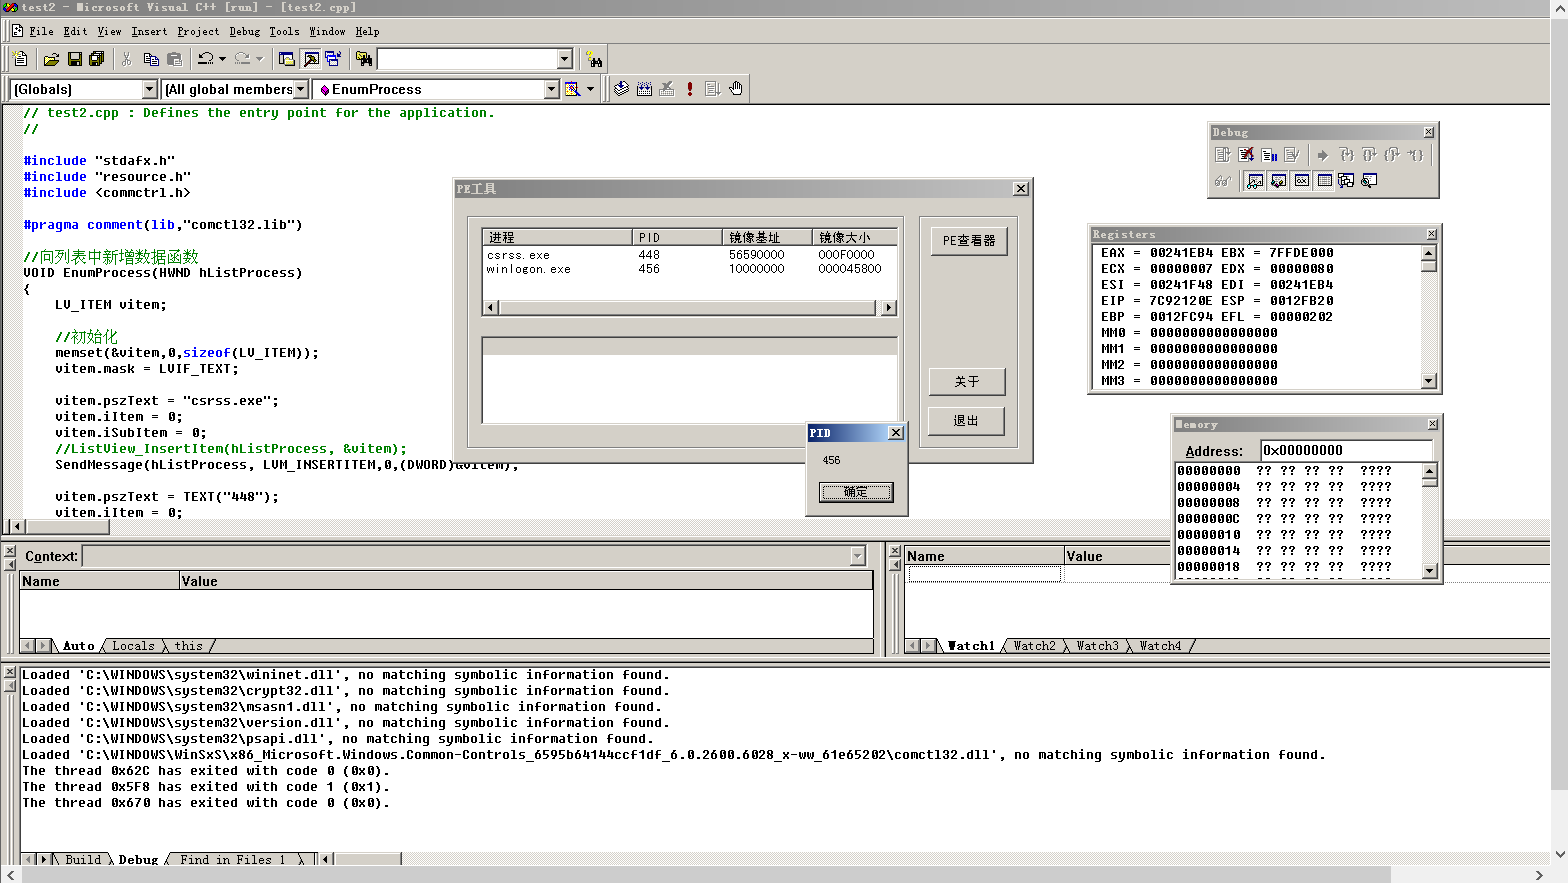Switch to the Watch2 tab
Viewport: 1568px width, 883px height.
[1034, 646]
